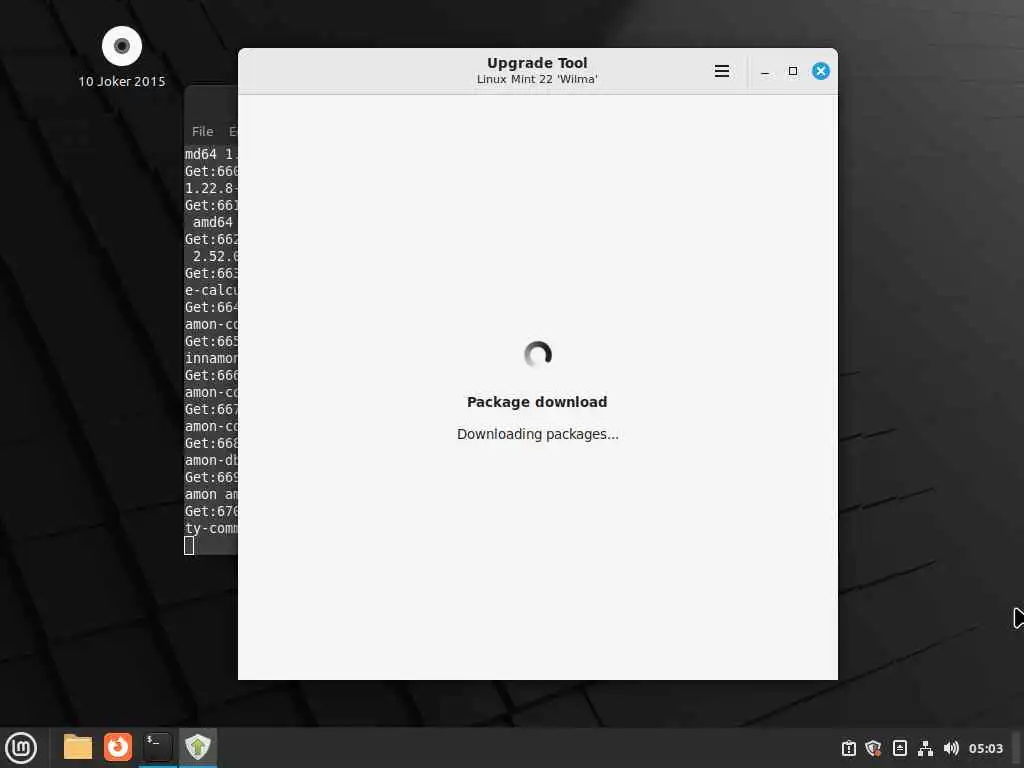1024x768 pixels.
Task: Open the sound volume tray icon
Action: [951, 748]
